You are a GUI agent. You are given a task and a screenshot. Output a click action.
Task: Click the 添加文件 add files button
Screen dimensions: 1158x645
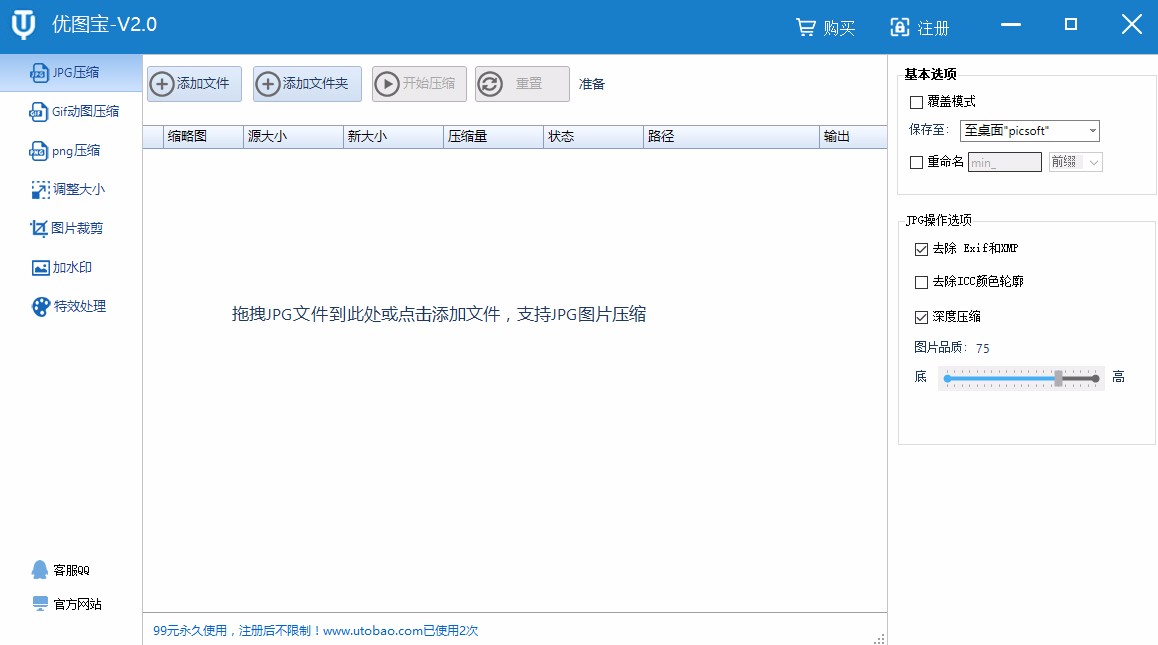coord(193,84)
